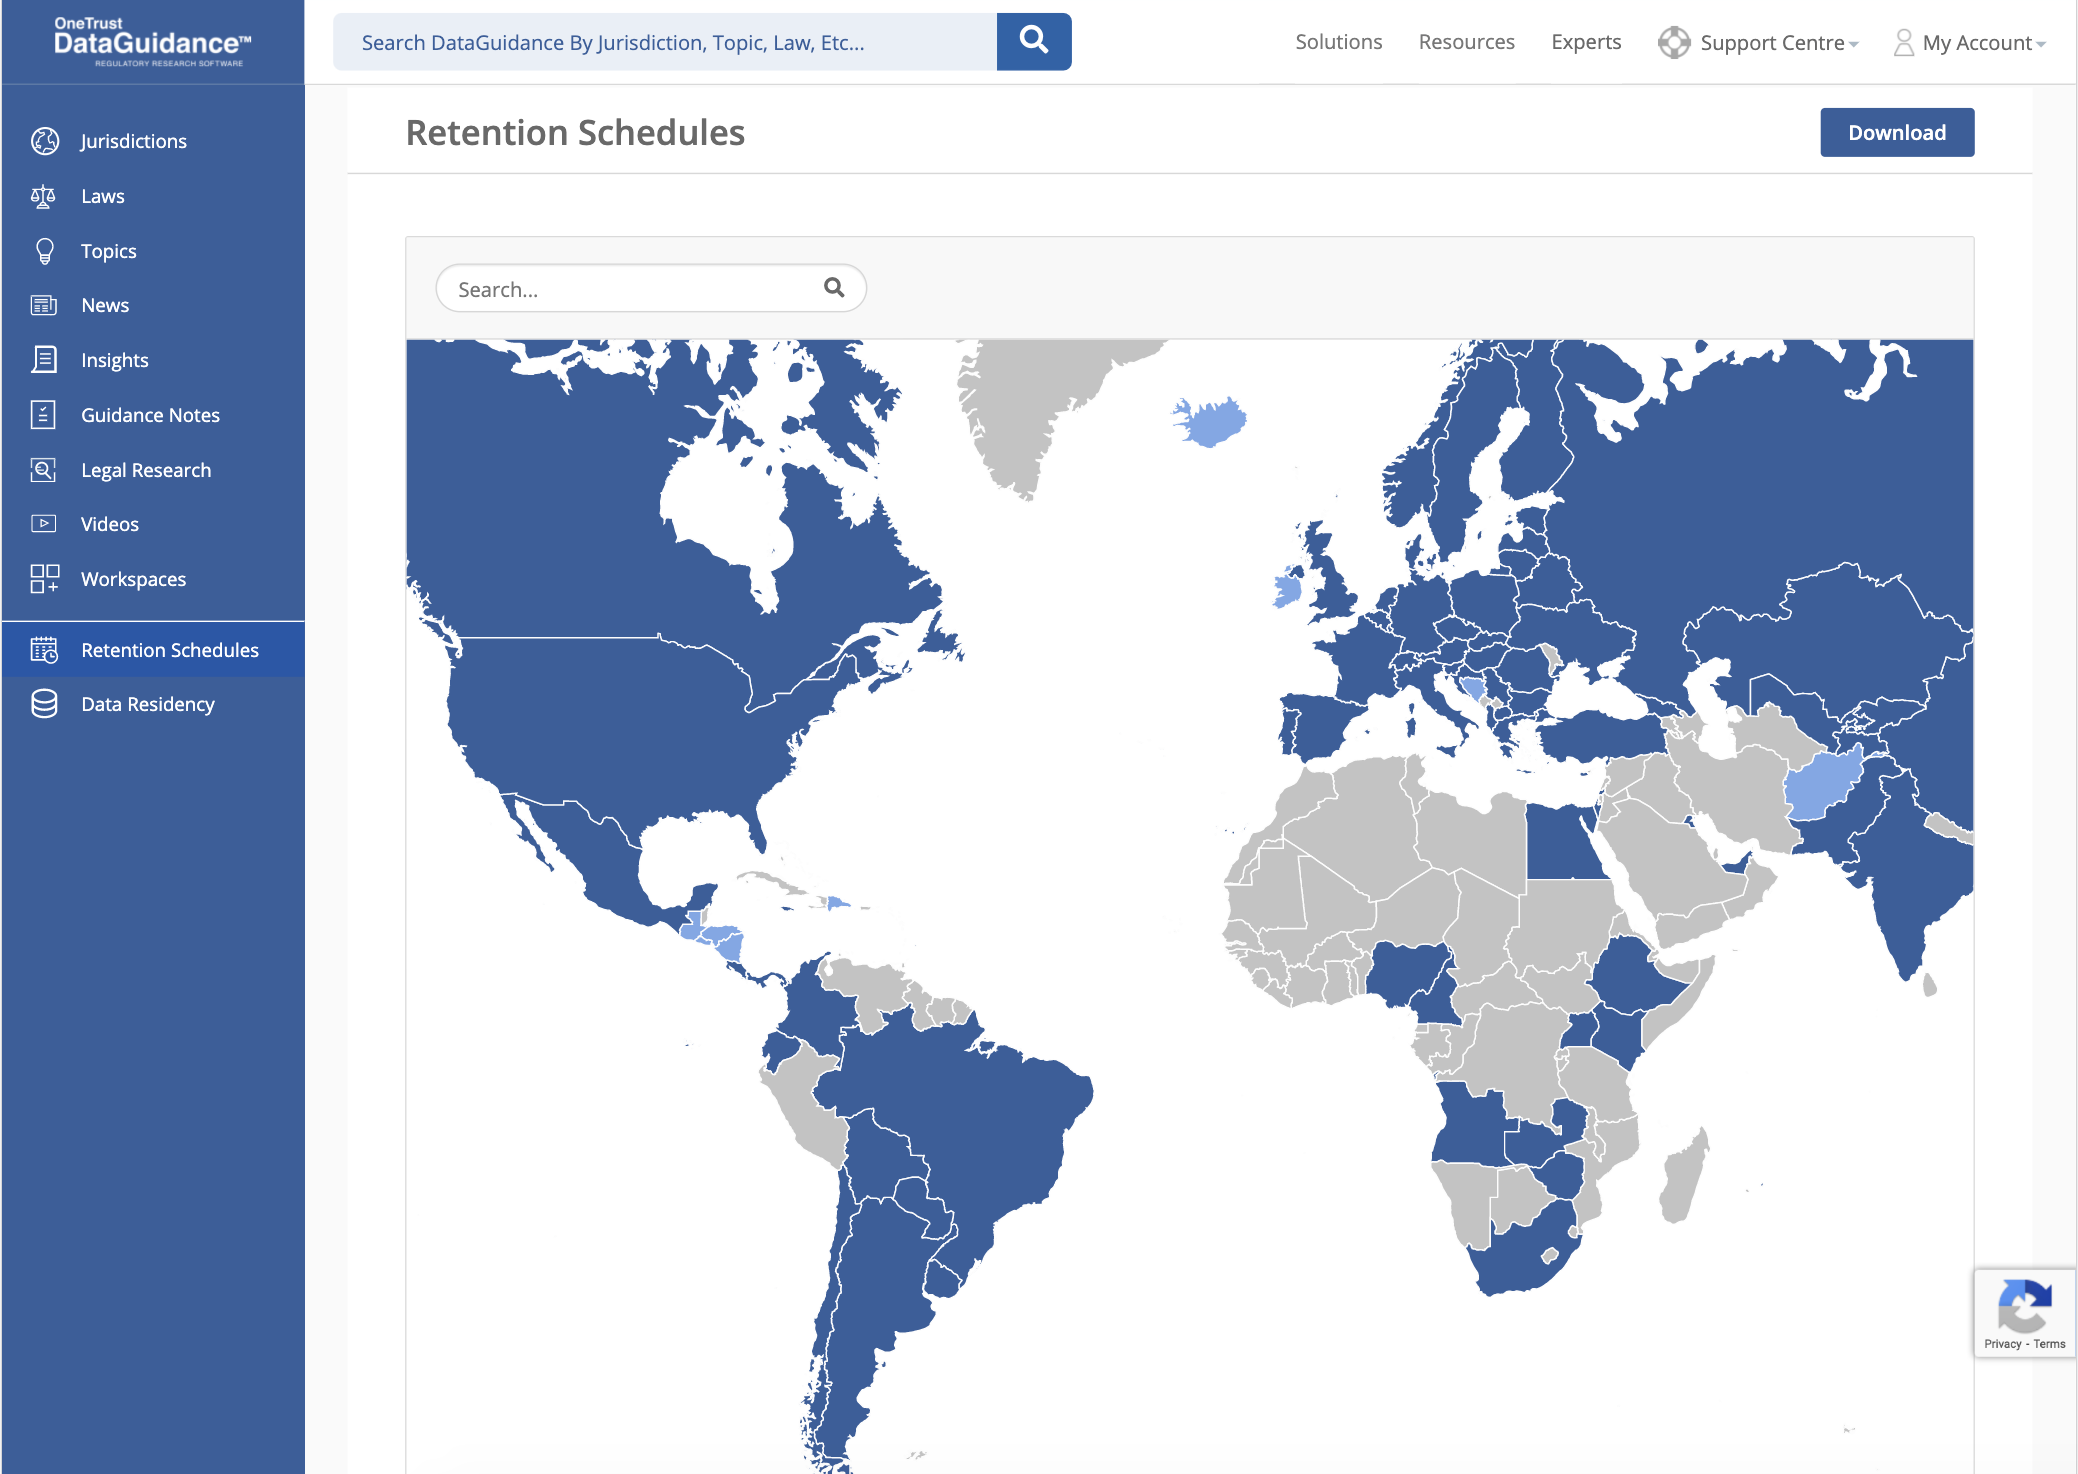Click the Workspaces grid icon

click(44, 579)
